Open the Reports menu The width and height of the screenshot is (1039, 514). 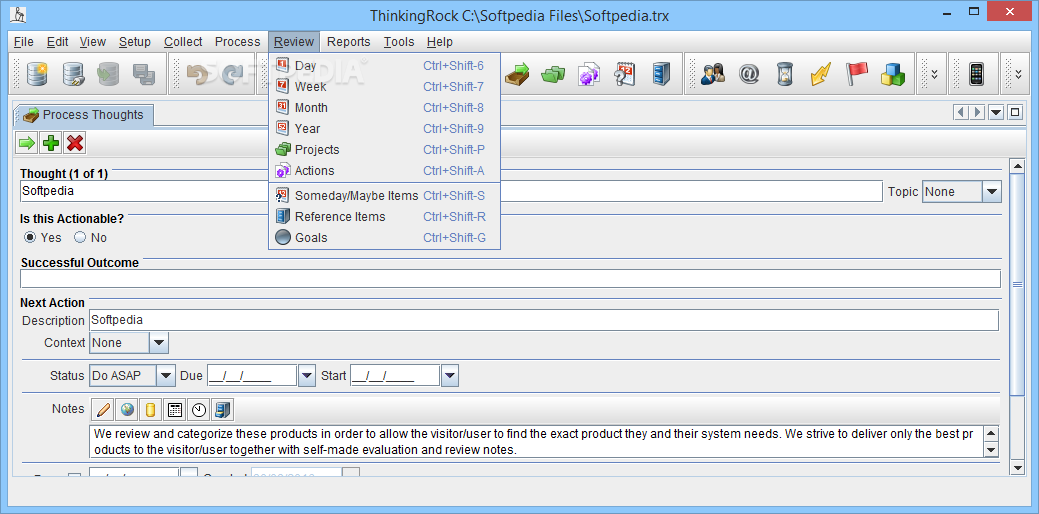pos(349,42)
